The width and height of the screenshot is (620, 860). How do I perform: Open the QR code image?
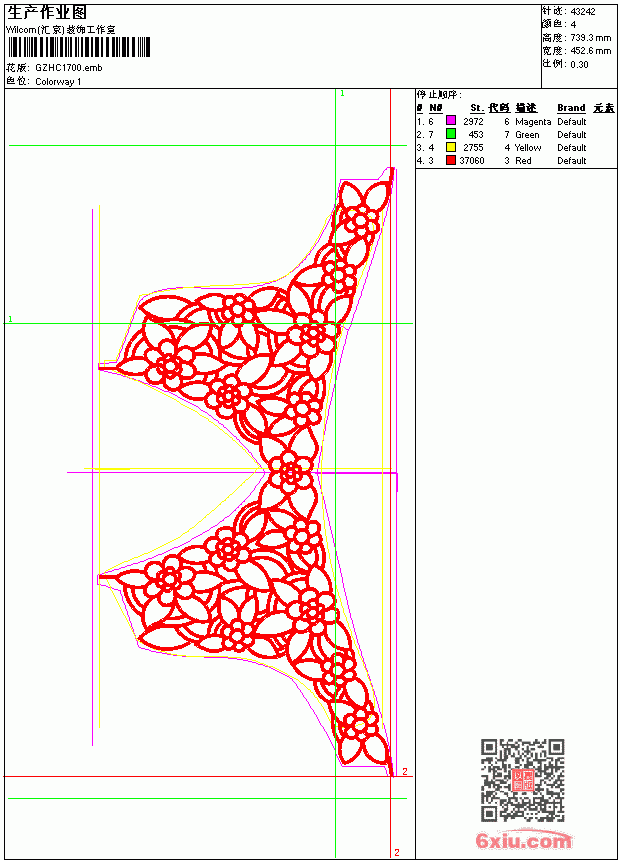tap(523, 780)
